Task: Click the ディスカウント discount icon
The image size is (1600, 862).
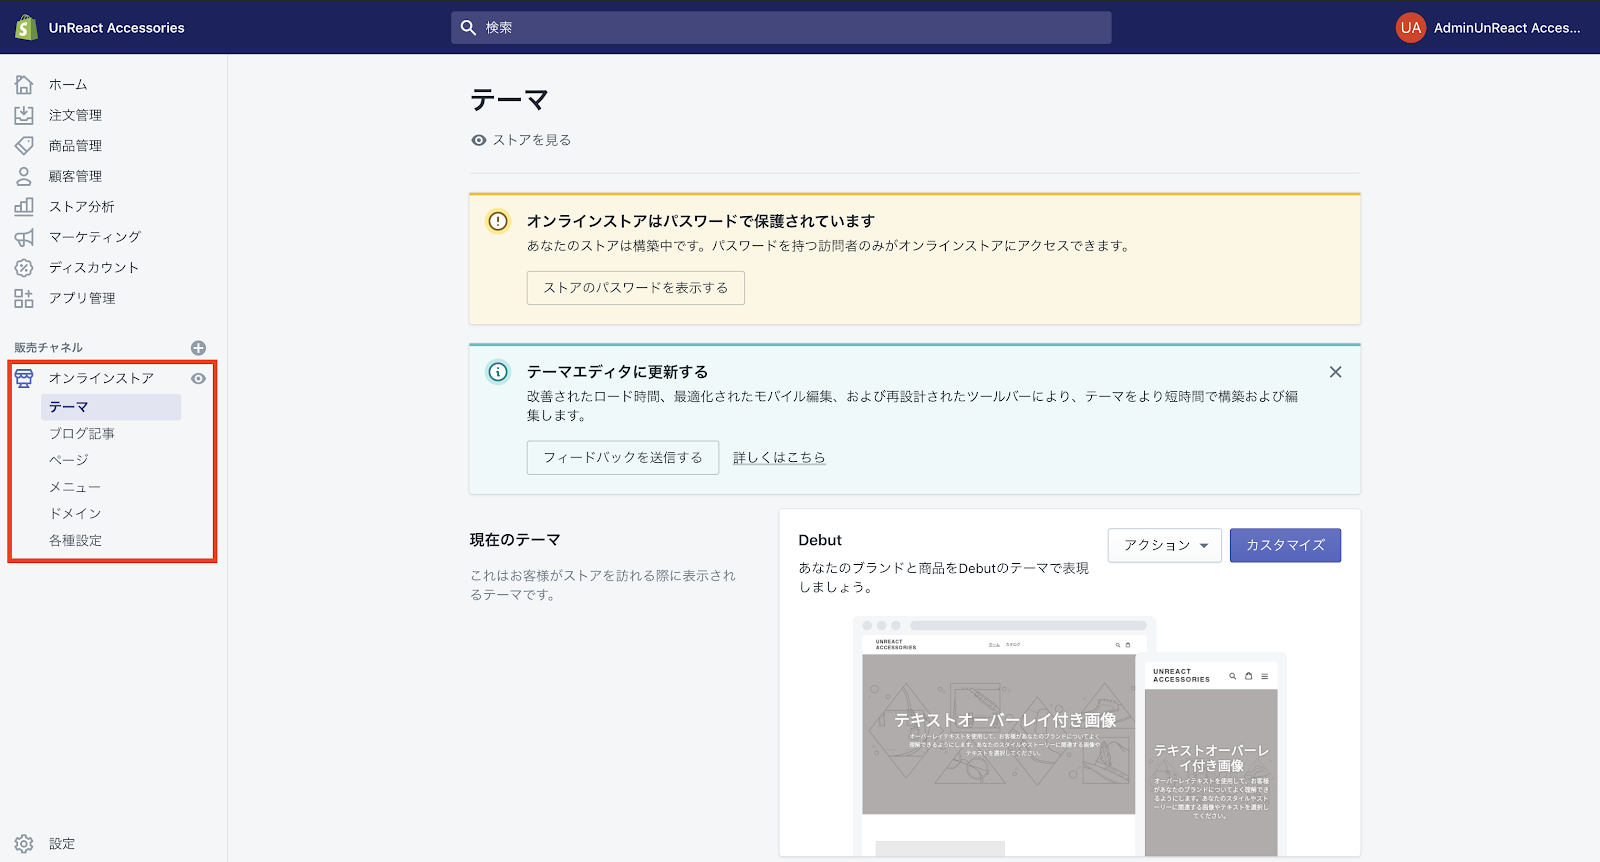Action: point(24,268)
